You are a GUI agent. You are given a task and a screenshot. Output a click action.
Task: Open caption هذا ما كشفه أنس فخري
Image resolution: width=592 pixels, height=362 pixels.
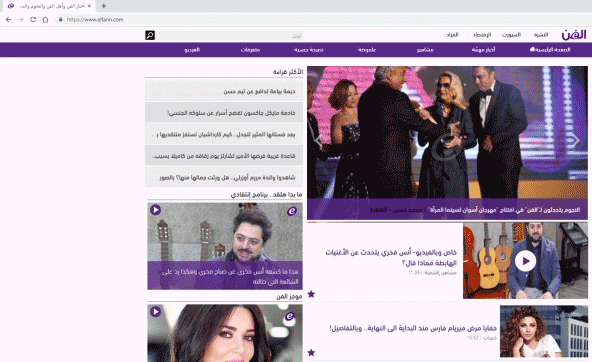230,276
